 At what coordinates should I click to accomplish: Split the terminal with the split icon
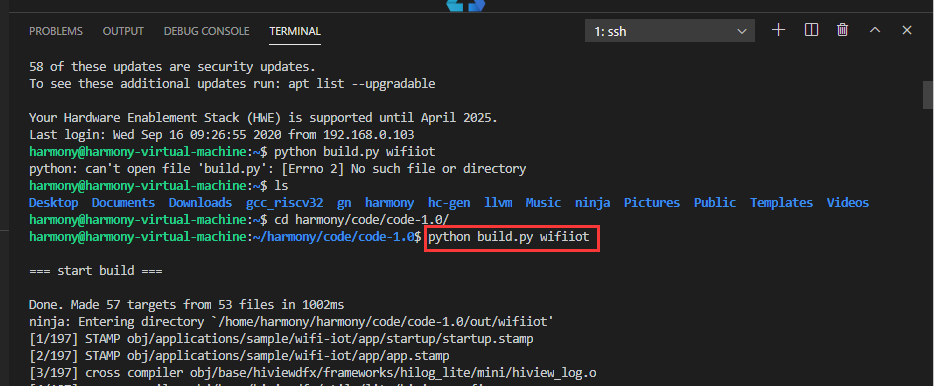(811, 30)
